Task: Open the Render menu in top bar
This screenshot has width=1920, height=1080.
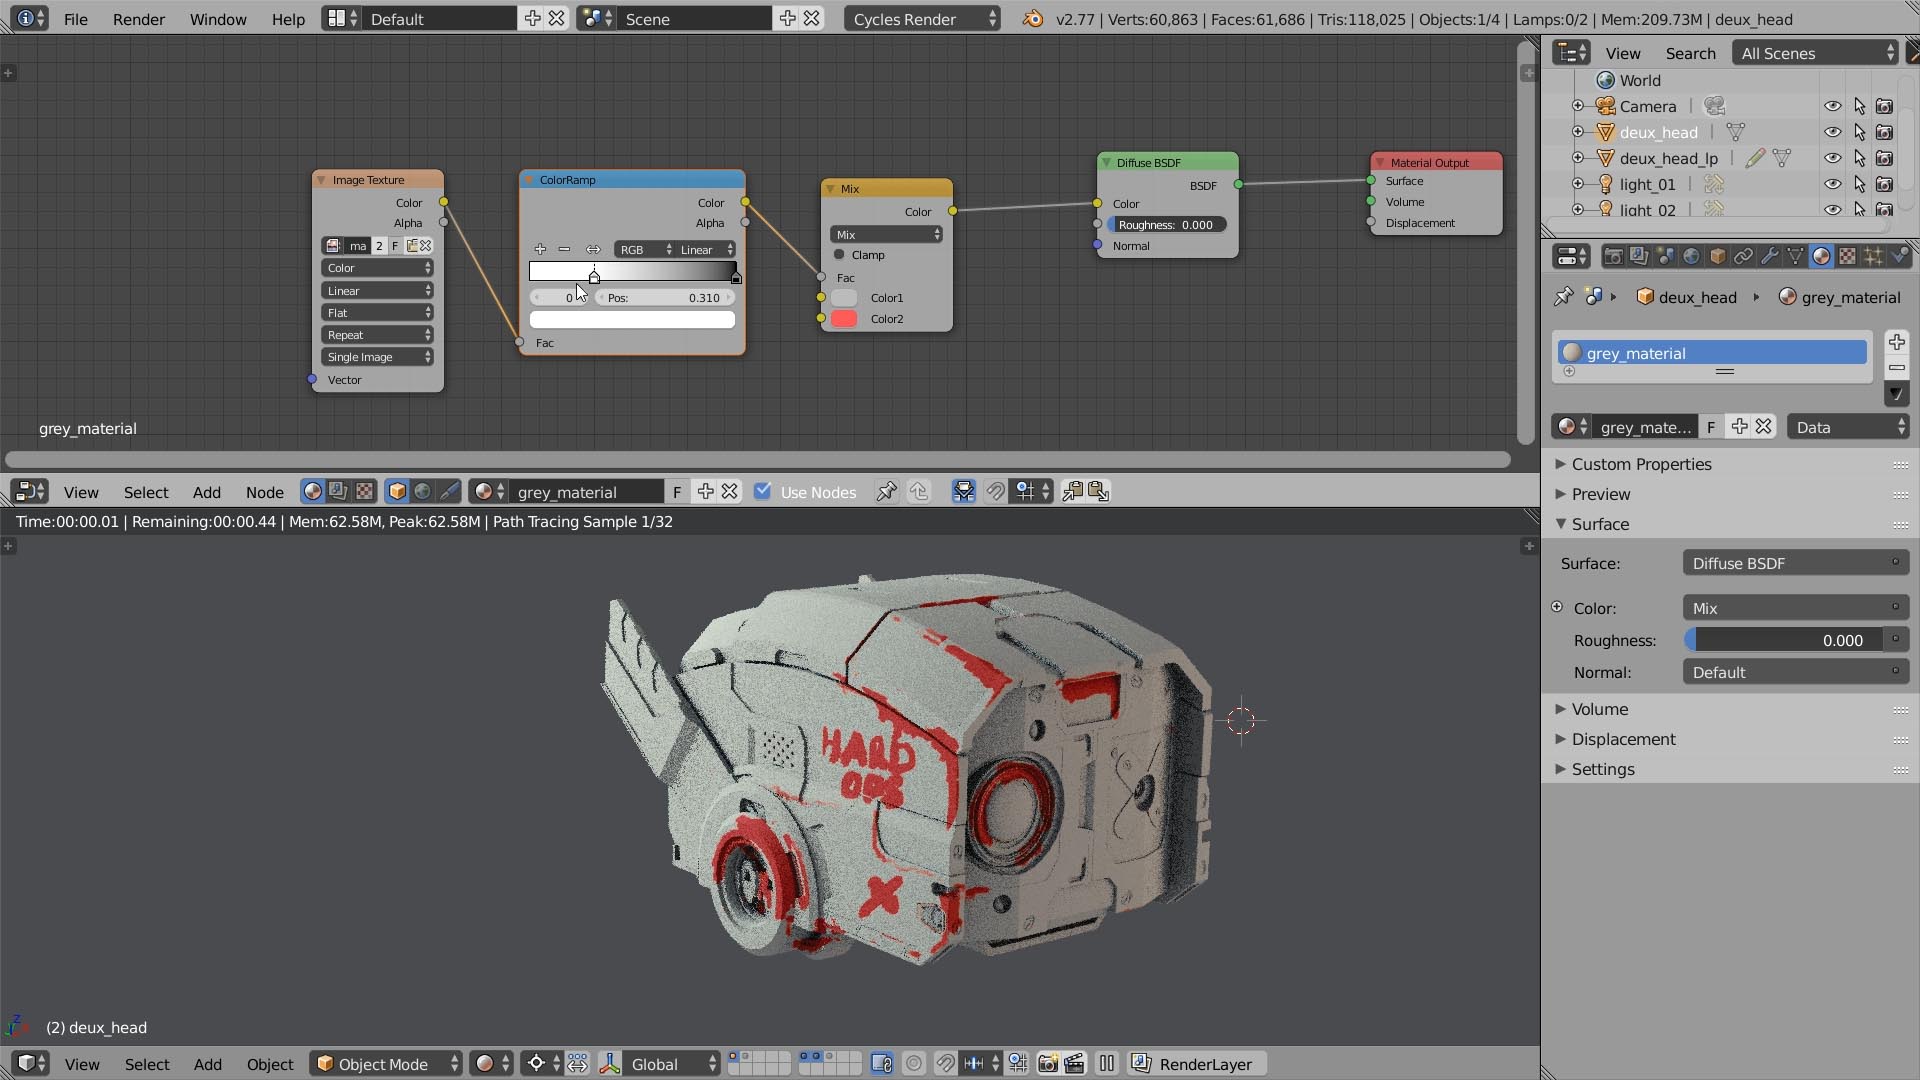Action: pos(138,19)
